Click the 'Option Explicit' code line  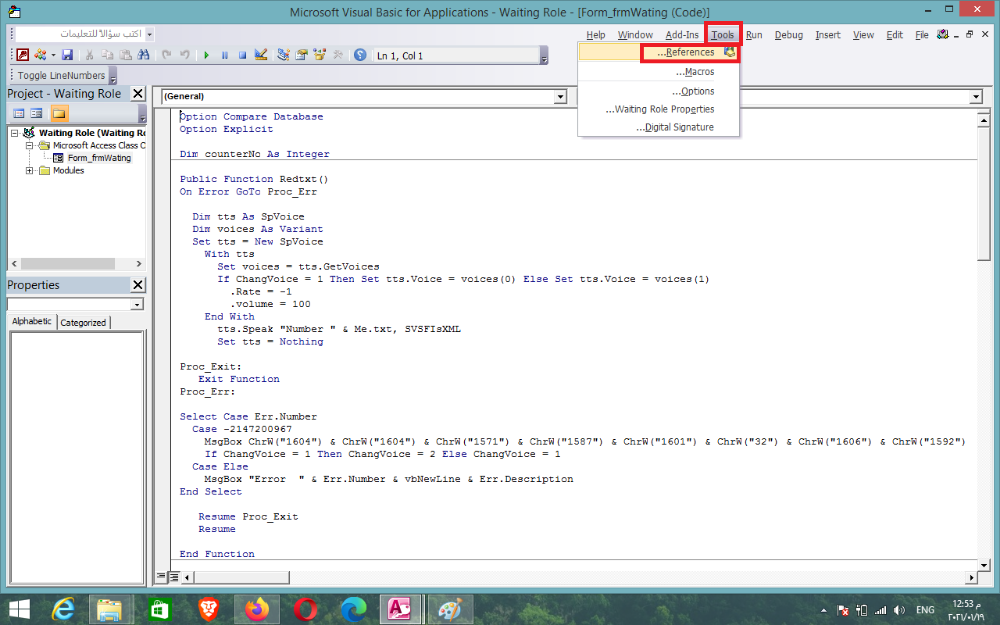click(x=226, y=129)
